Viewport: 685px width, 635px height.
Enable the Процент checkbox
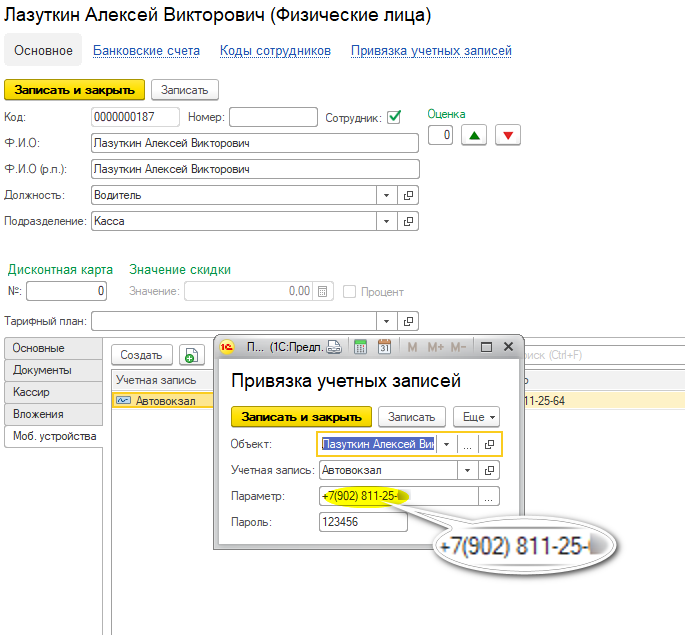350,292
